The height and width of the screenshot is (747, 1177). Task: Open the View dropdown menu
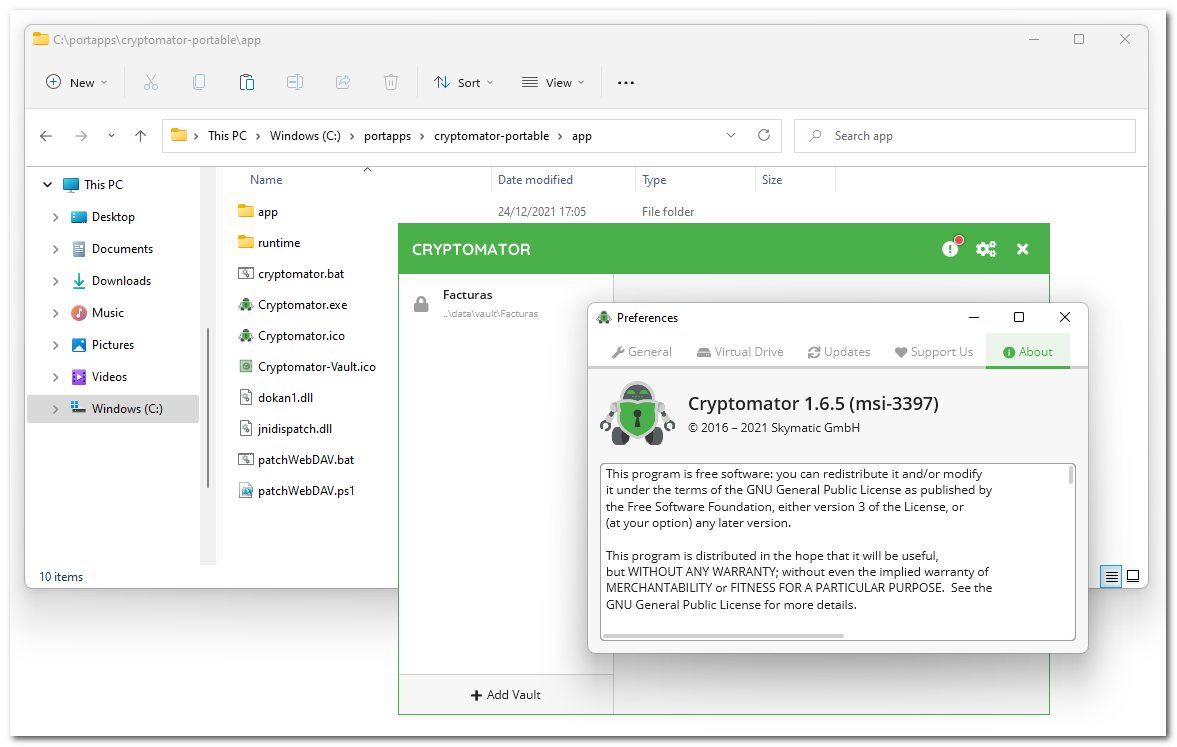[x=553, y=83]
